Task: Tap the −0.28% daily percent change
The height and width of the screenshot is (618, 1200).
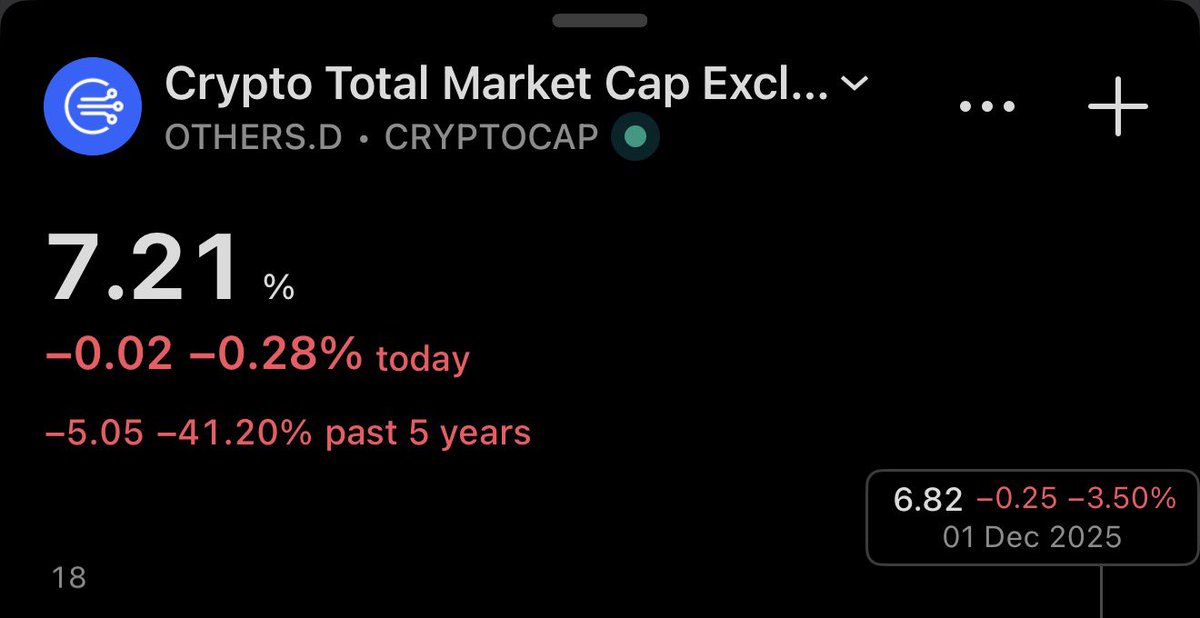Action: click(x=275, y=355)
